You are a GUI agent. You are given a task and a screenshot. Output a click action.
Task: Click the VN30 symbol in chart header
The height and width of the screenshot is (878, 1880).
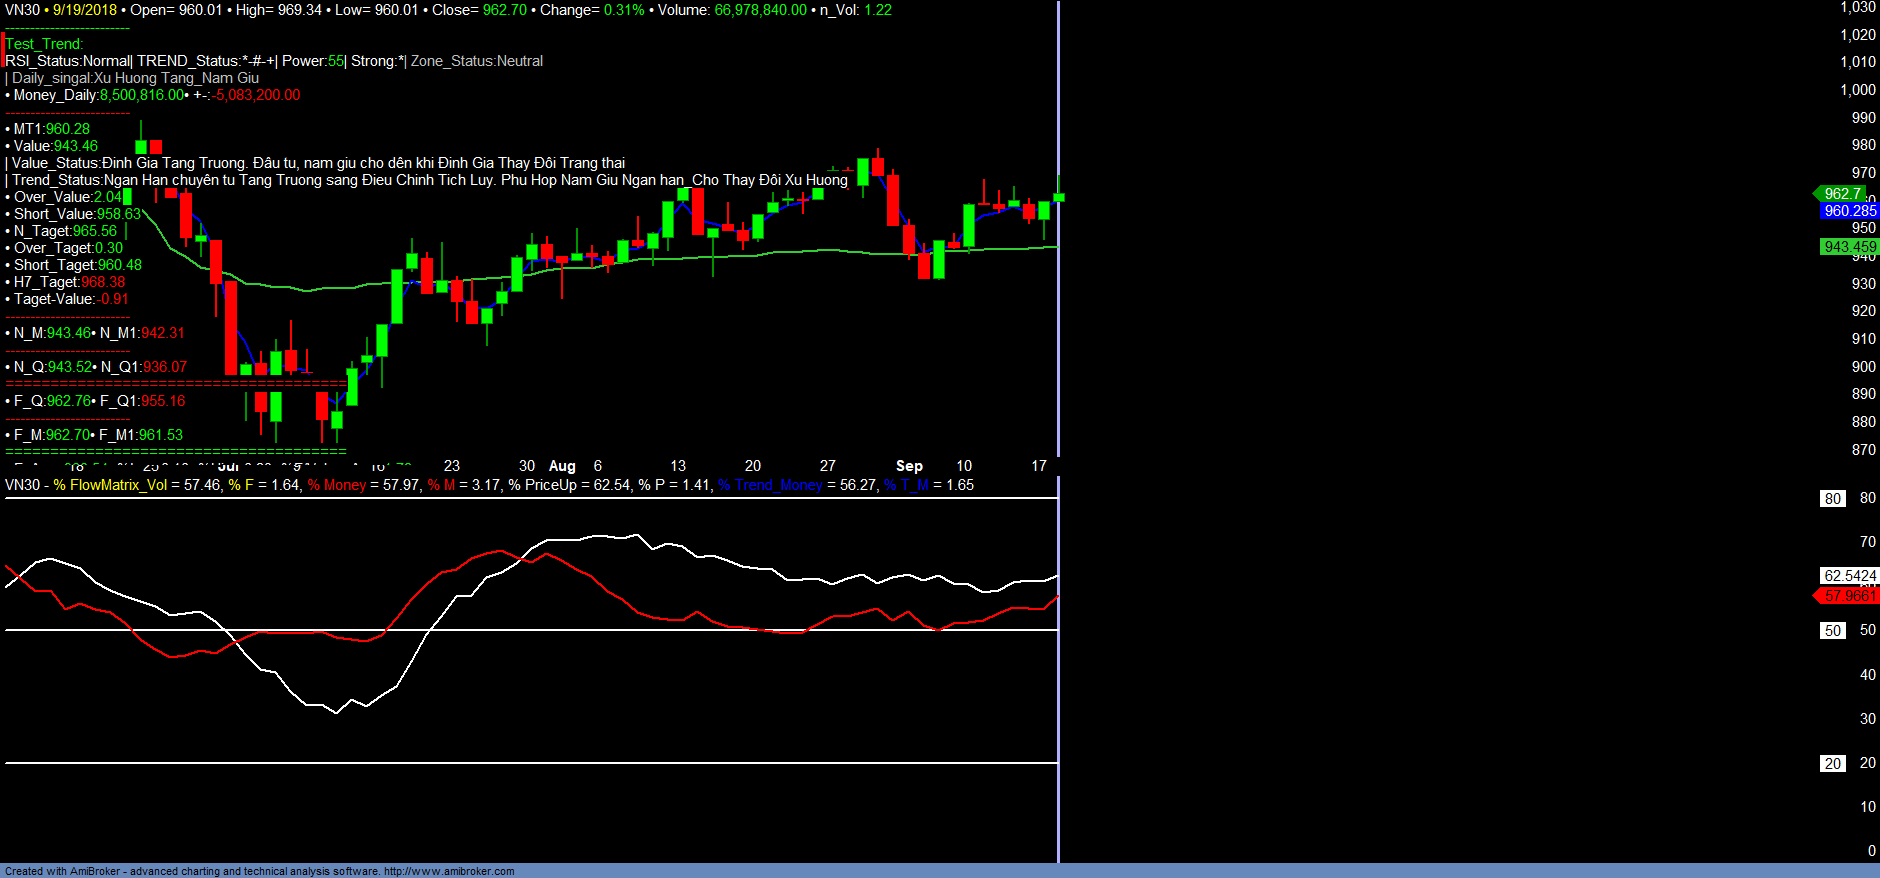22,10
